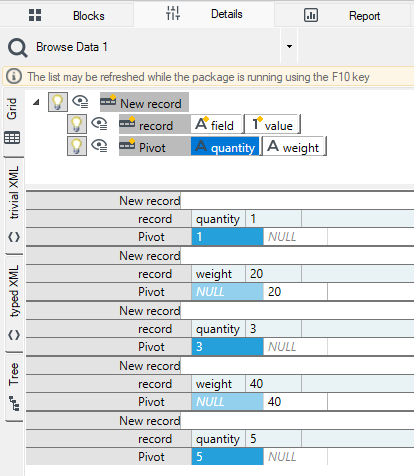The width and height of the screenshot is (414, 476).
Task: Toggle lightbulb highlight for Pivot row
Action: (77, 146)
